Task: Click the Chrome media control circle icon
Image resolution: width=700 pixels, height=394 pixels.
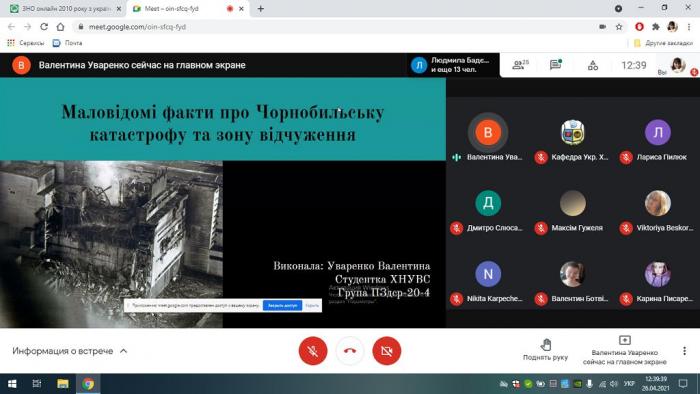Action: pos(618,8)
